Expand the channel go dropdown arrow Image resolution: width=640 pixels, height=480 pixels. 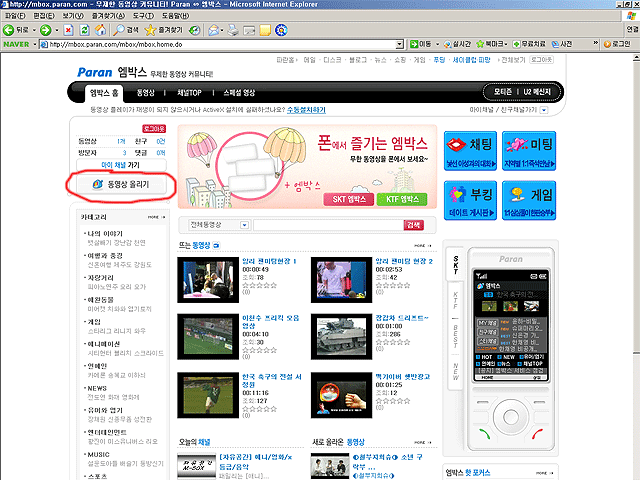[544, 110]
